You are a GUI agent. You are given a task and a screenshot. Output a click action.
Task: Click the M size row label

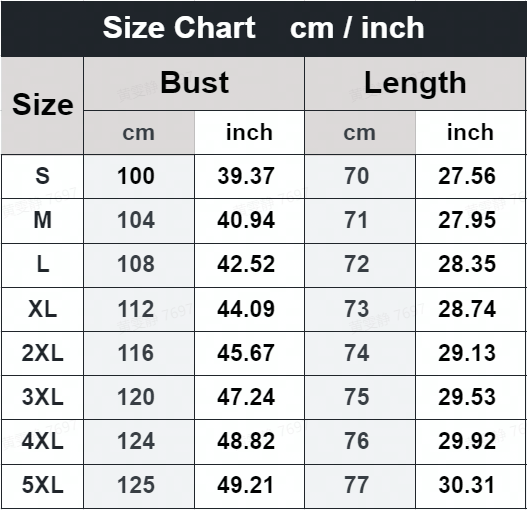coord(42,221)
